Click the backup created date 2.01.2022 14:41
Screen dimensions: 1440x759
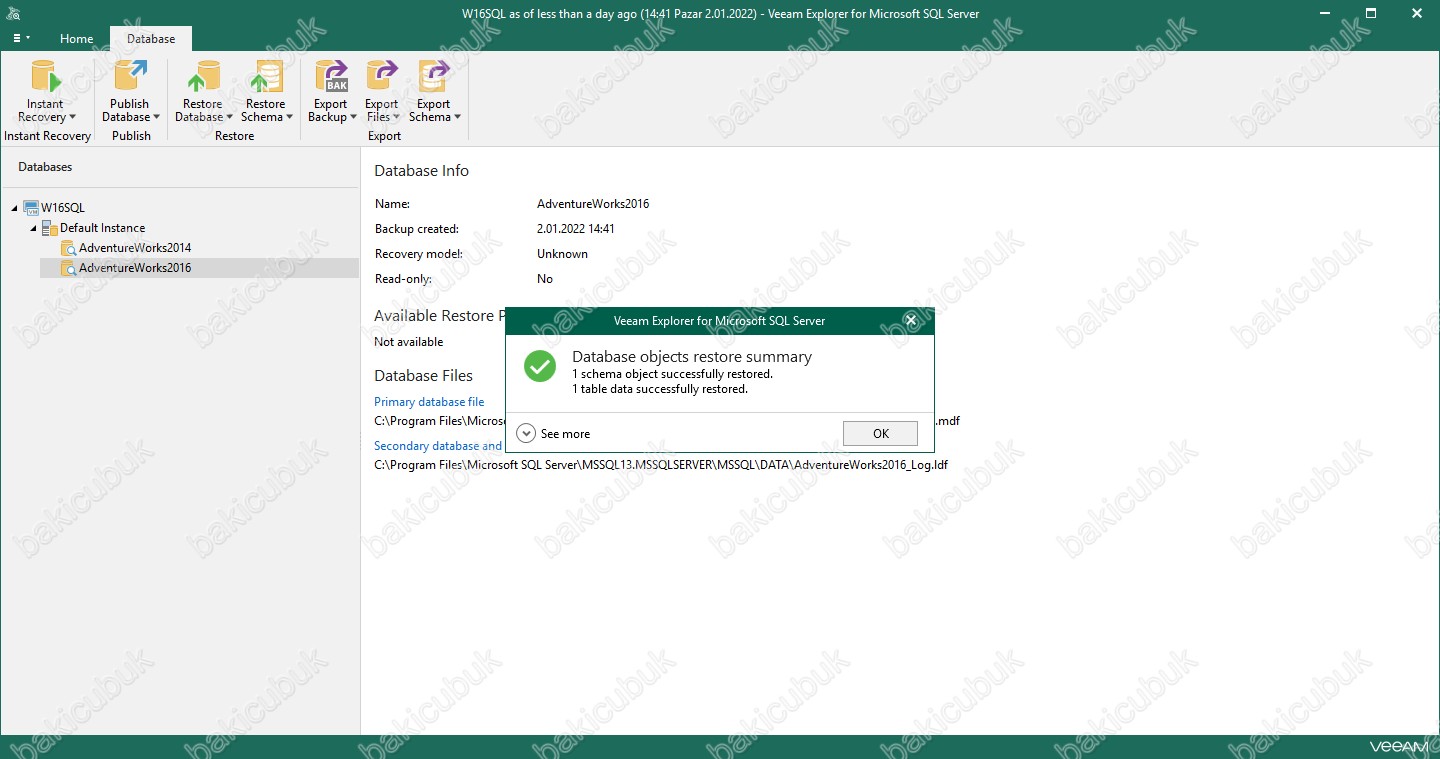pos(576,229)
